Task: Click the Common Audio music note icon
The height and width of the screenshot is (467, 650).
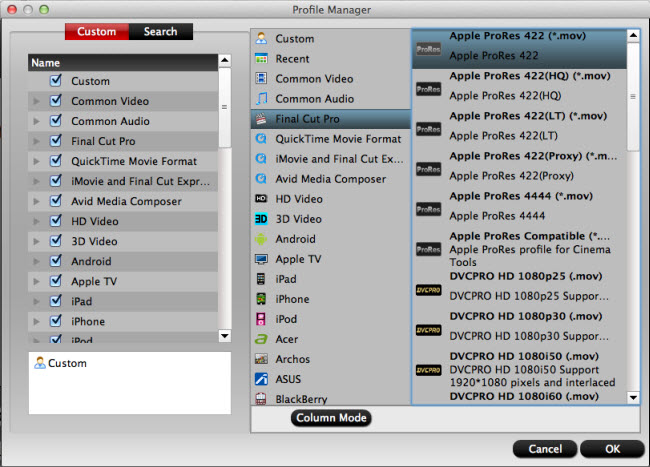Action: [x=261, y=98]
